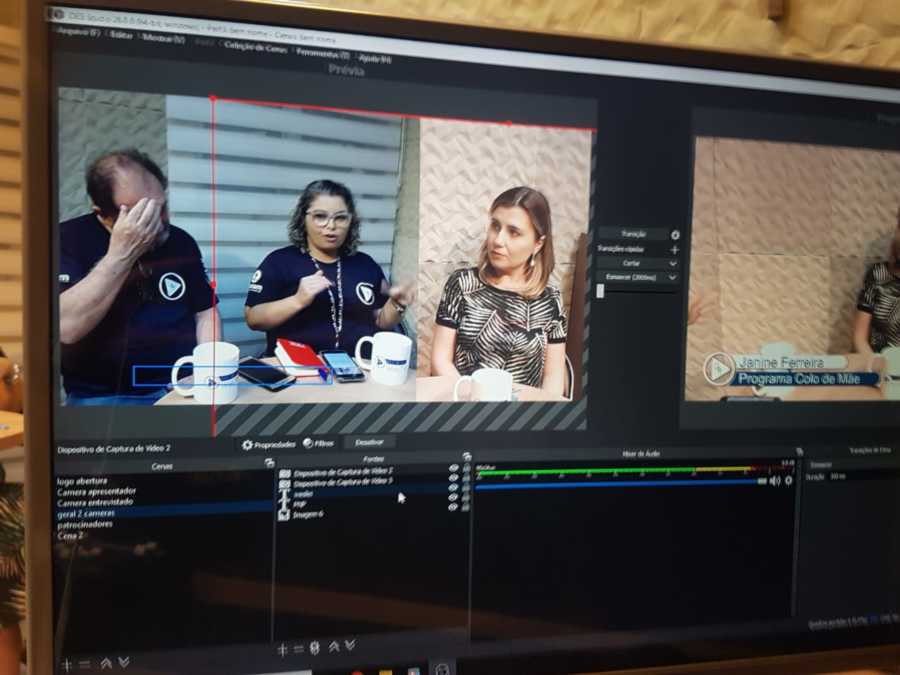The image size is (900, 675).
Task: Click the Desativar button
Action: 369,442
